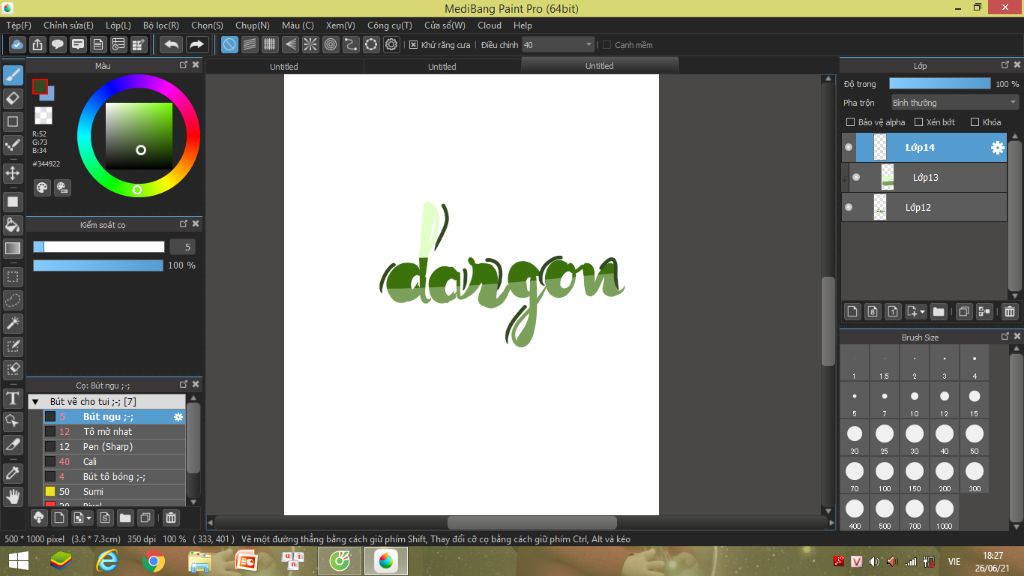Enable circle snap guide

[x=330, y=44]
